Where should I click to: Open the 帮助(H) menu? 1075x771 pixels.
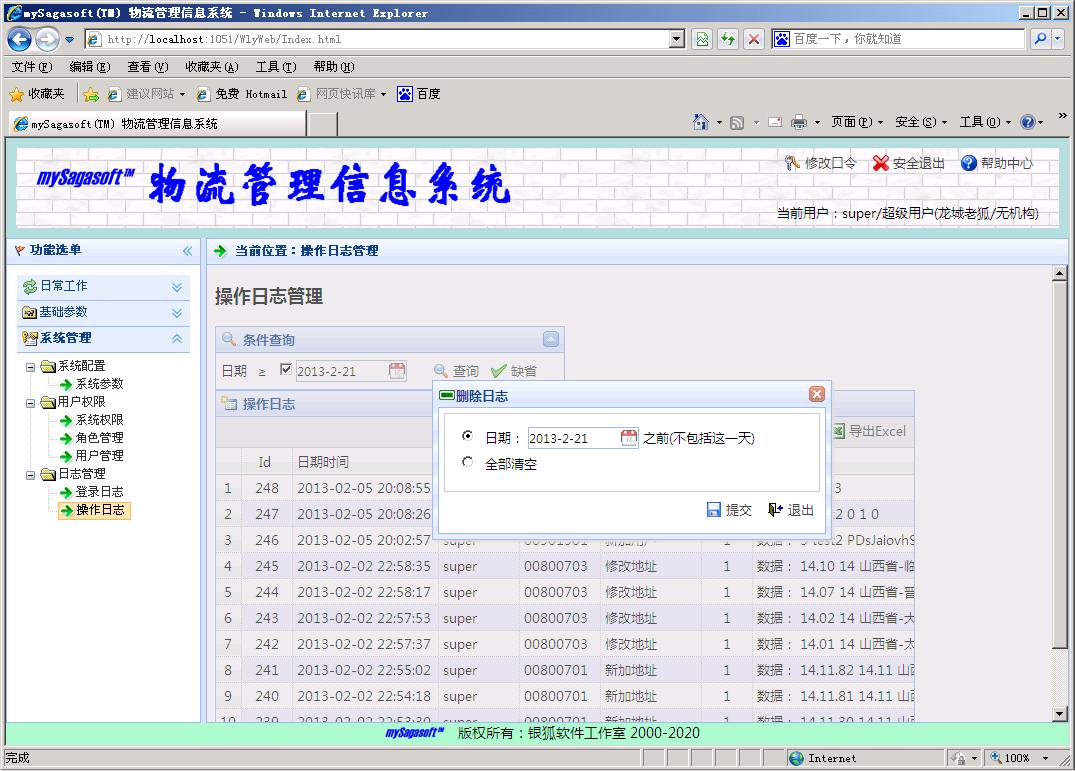pos(334,66)
